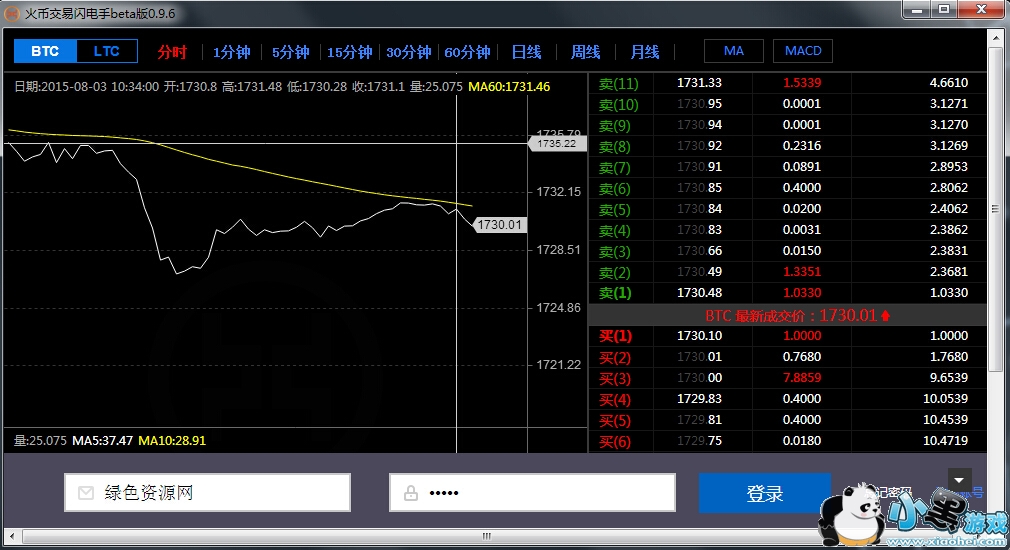Click the envelope icon in username field

point(85,493)
